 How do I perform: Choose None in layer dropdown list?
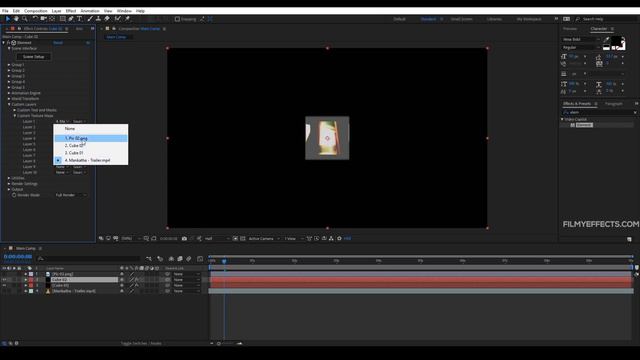[x=91, y=129]
